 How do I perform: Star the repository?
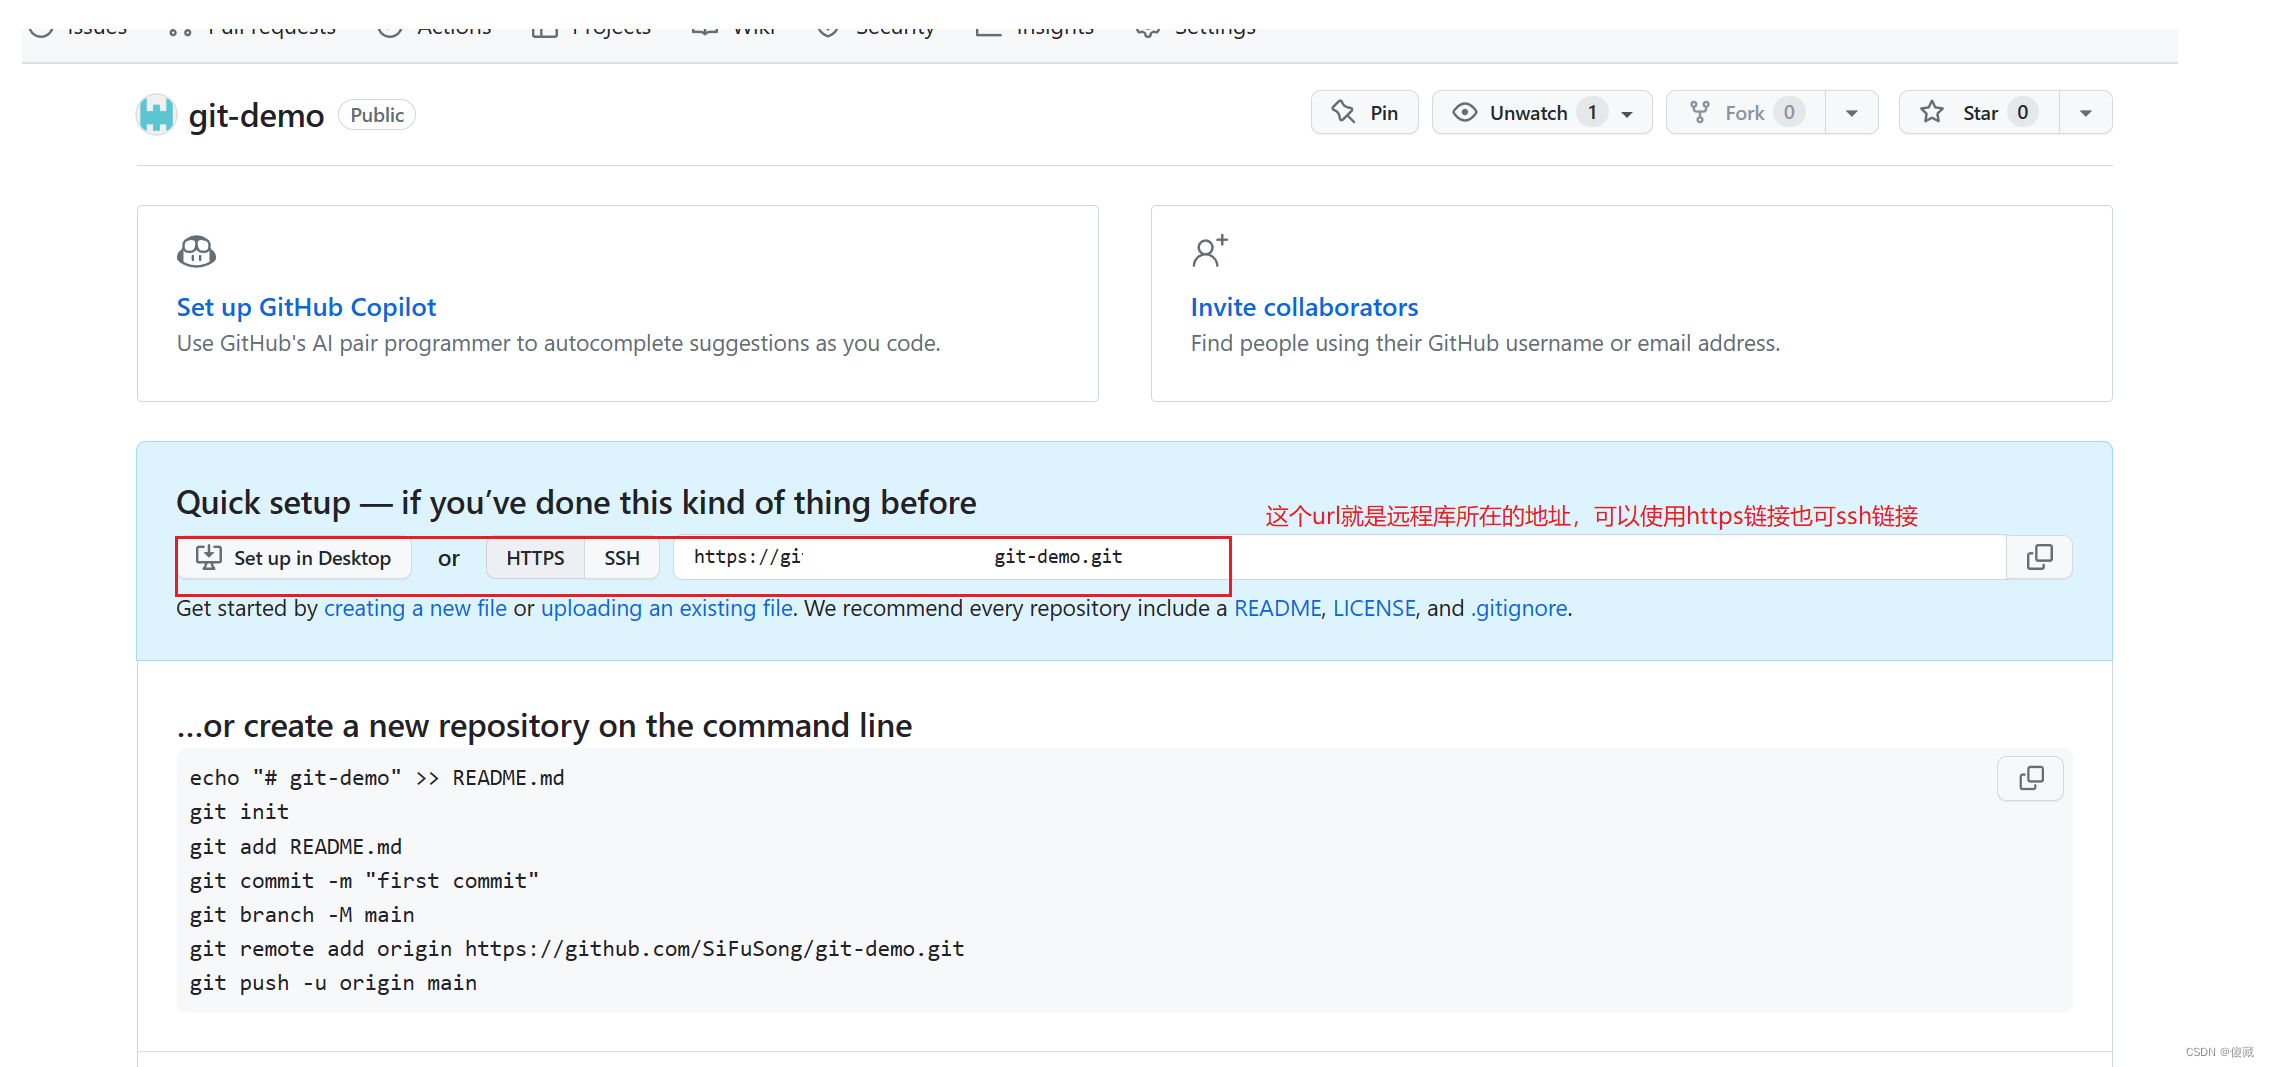(1979, 112)
